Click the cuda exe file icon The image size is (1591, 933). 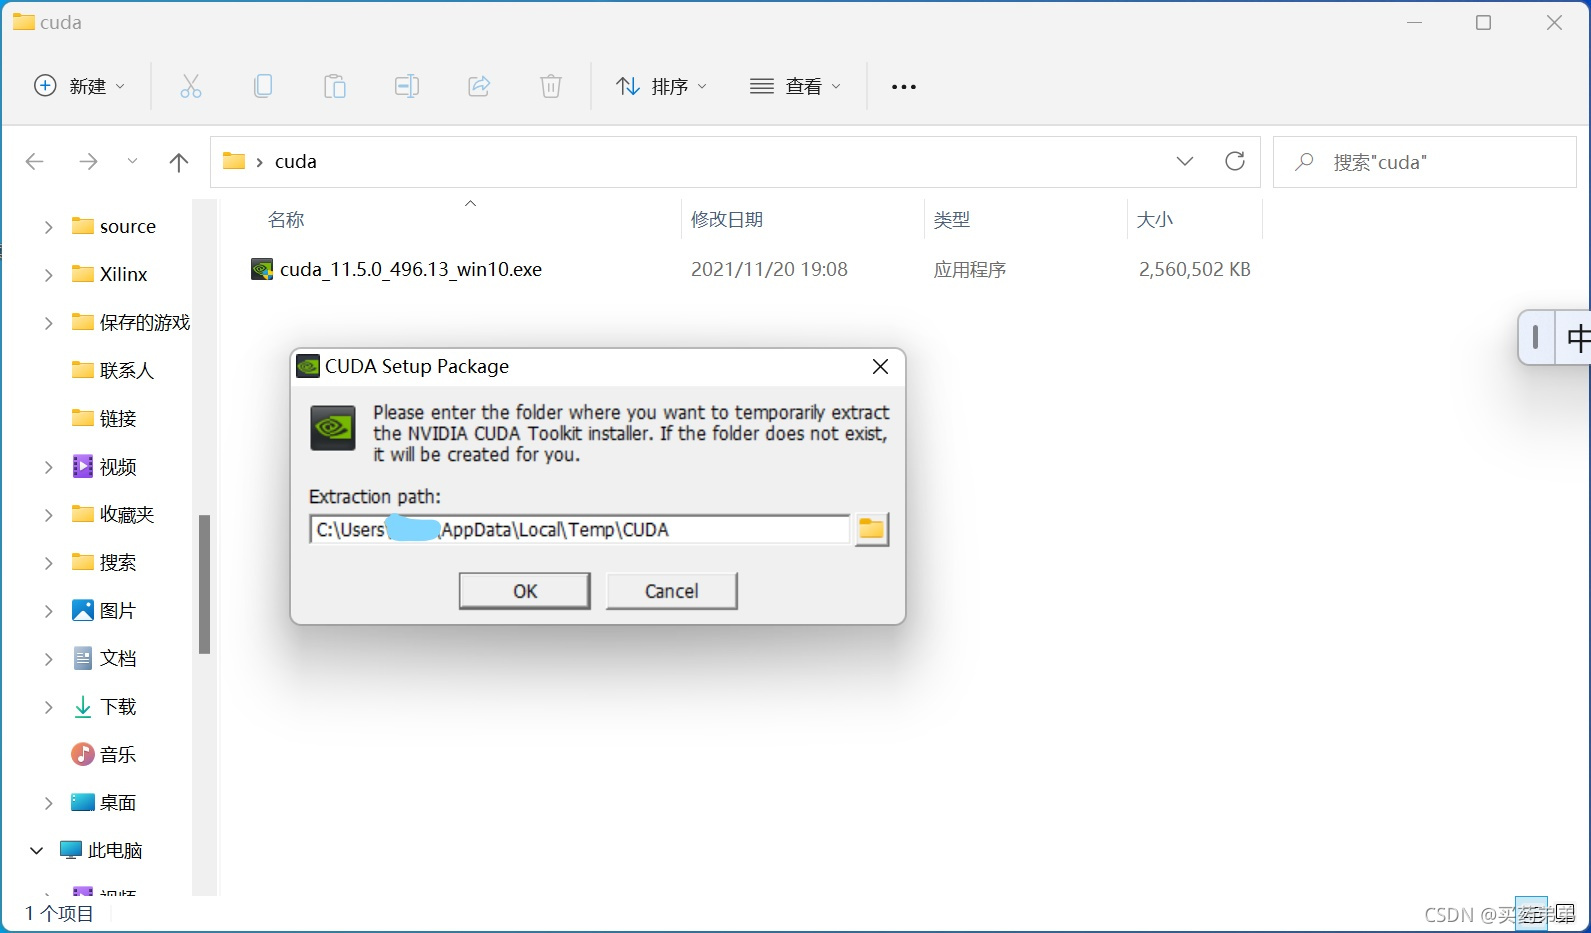pyautogui.click(x=262, y=270)
